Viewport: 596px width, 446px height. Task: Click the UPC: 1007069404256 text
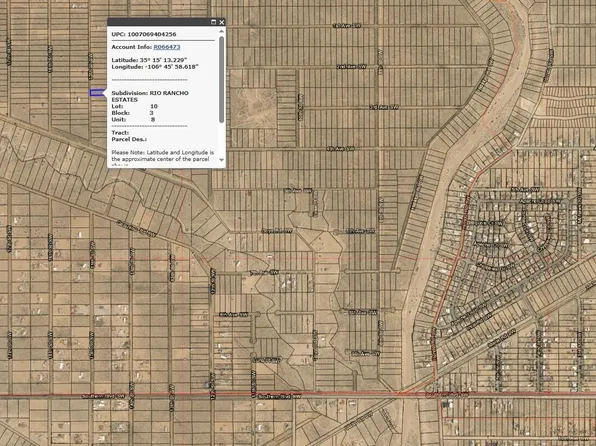pos(144,34)
